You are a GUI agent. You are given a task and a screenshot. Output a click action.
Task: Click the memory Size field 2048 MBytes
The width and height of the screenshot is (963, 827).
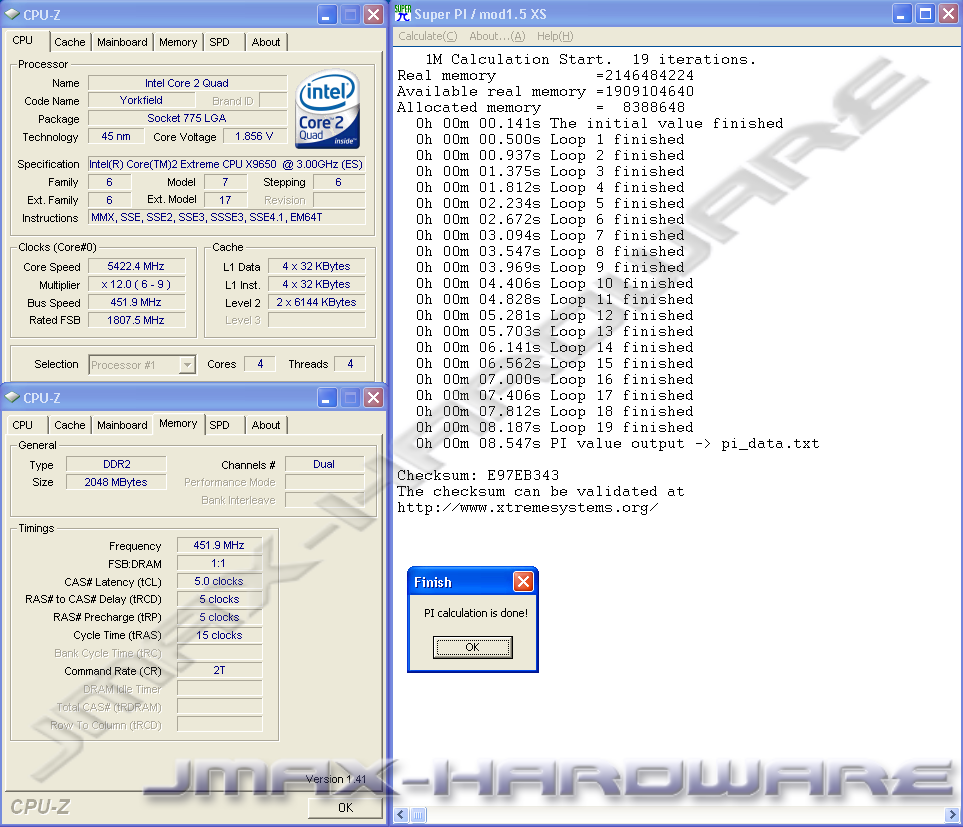coord(116,482)
